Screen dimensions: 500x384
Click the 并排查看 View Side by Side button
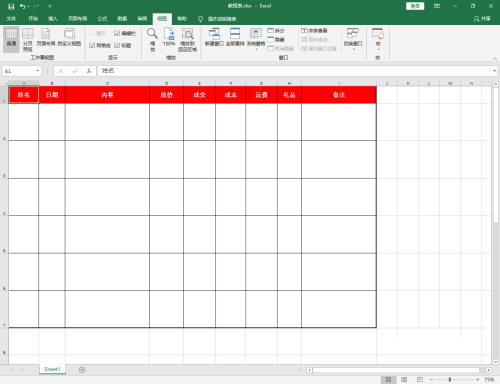coord(314,31)
